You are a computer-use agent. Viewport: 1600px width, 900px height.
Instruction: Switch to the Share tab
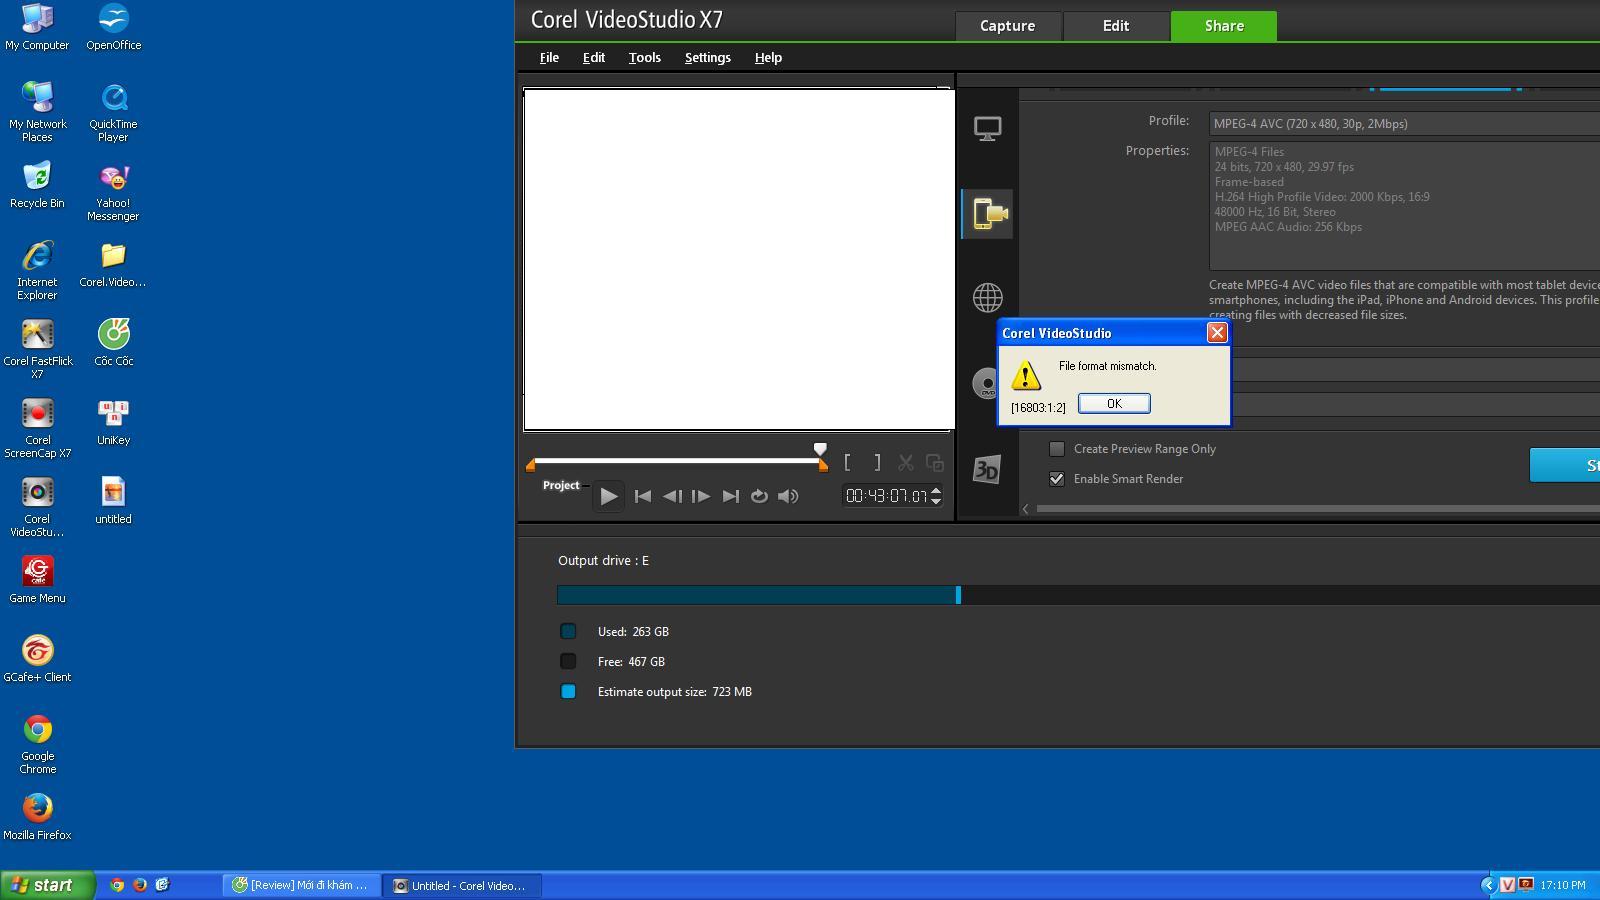(1224, 26)
